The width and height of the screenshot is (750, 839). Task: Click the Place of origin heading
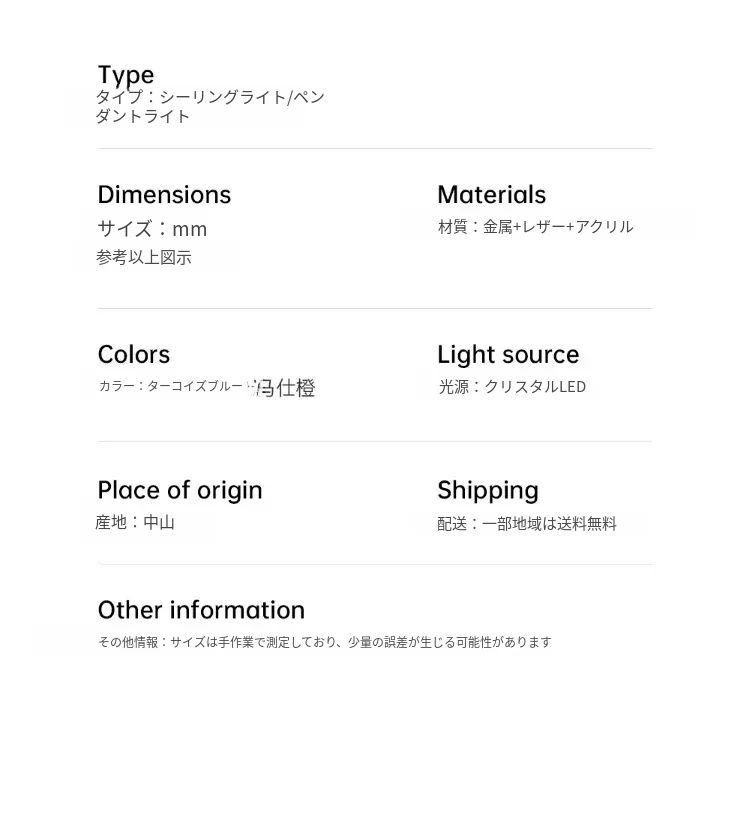pos(180,490)
